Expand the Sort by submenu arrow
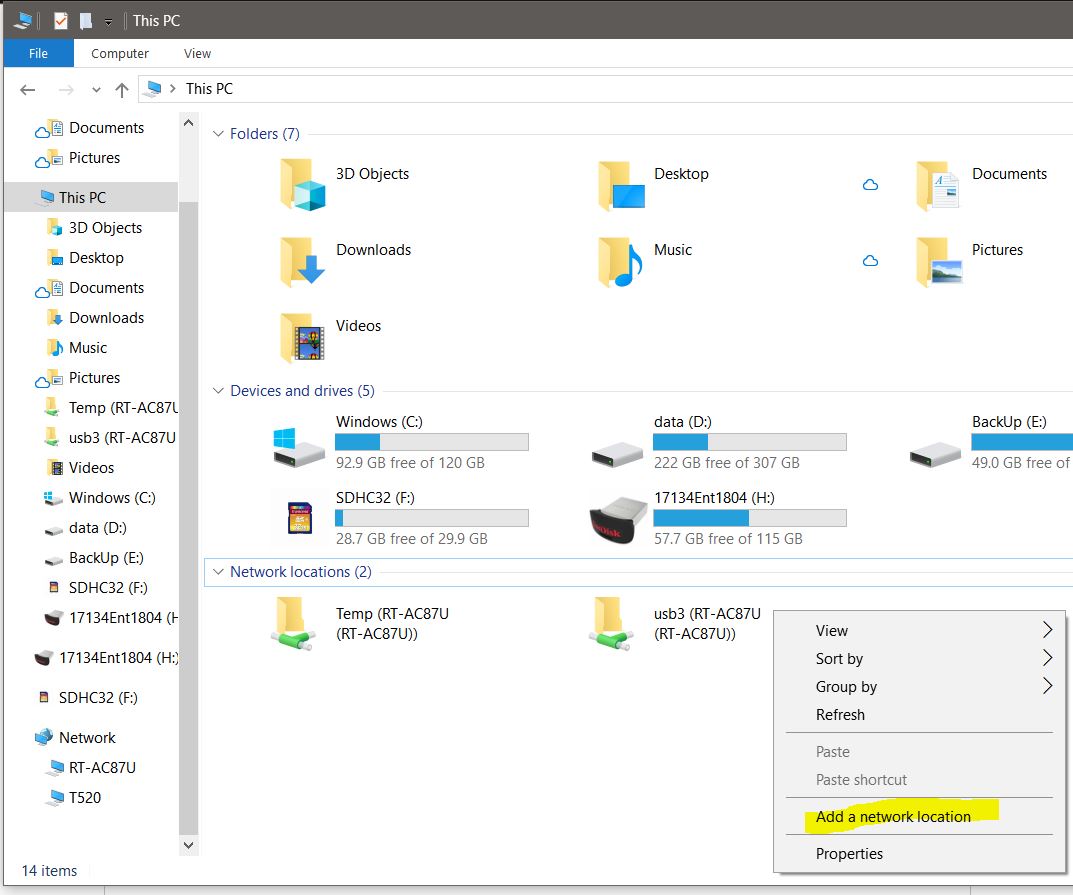 1046,658
